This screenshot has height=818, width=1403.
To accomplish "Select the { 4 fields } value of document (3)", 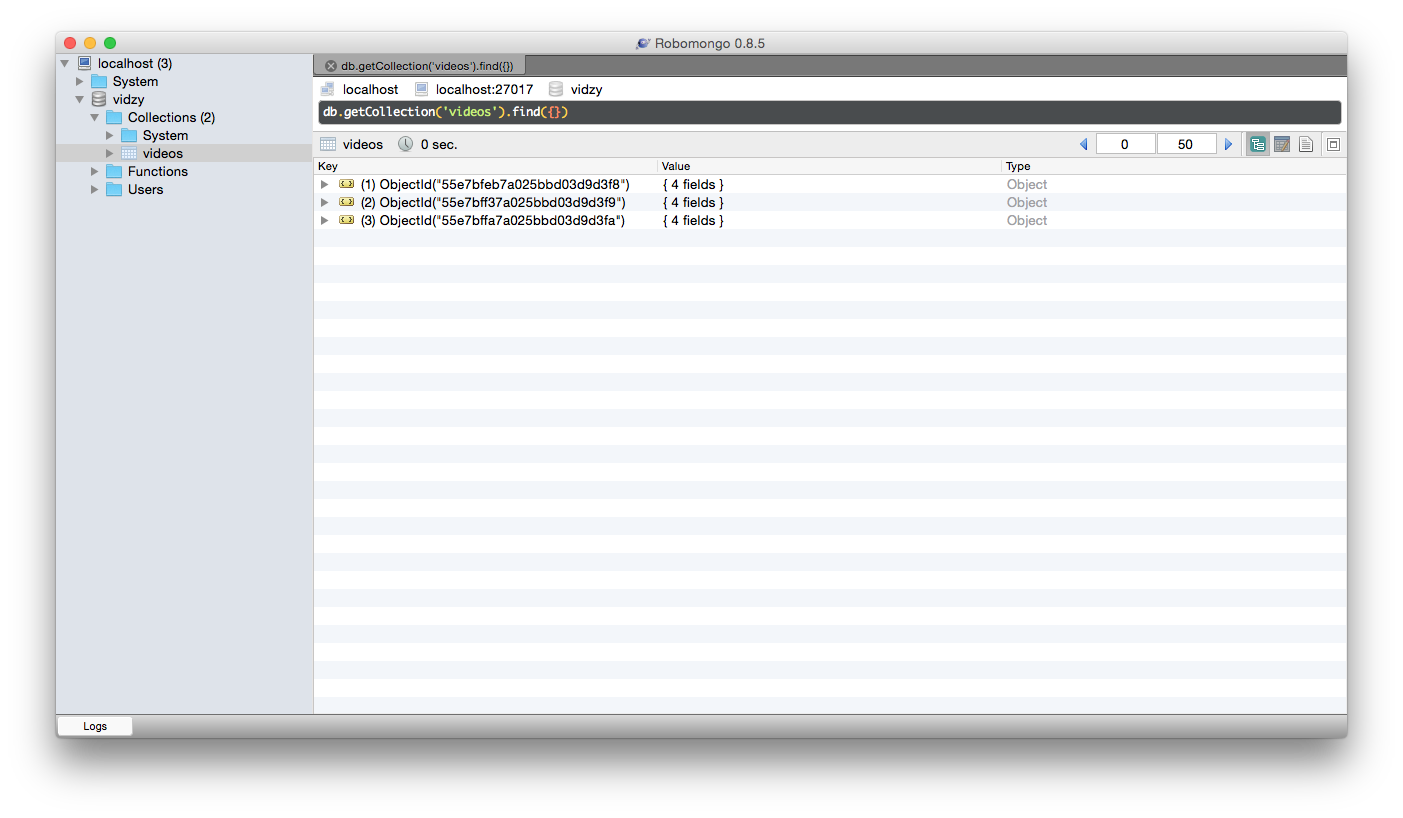I will tap(693, 220).
